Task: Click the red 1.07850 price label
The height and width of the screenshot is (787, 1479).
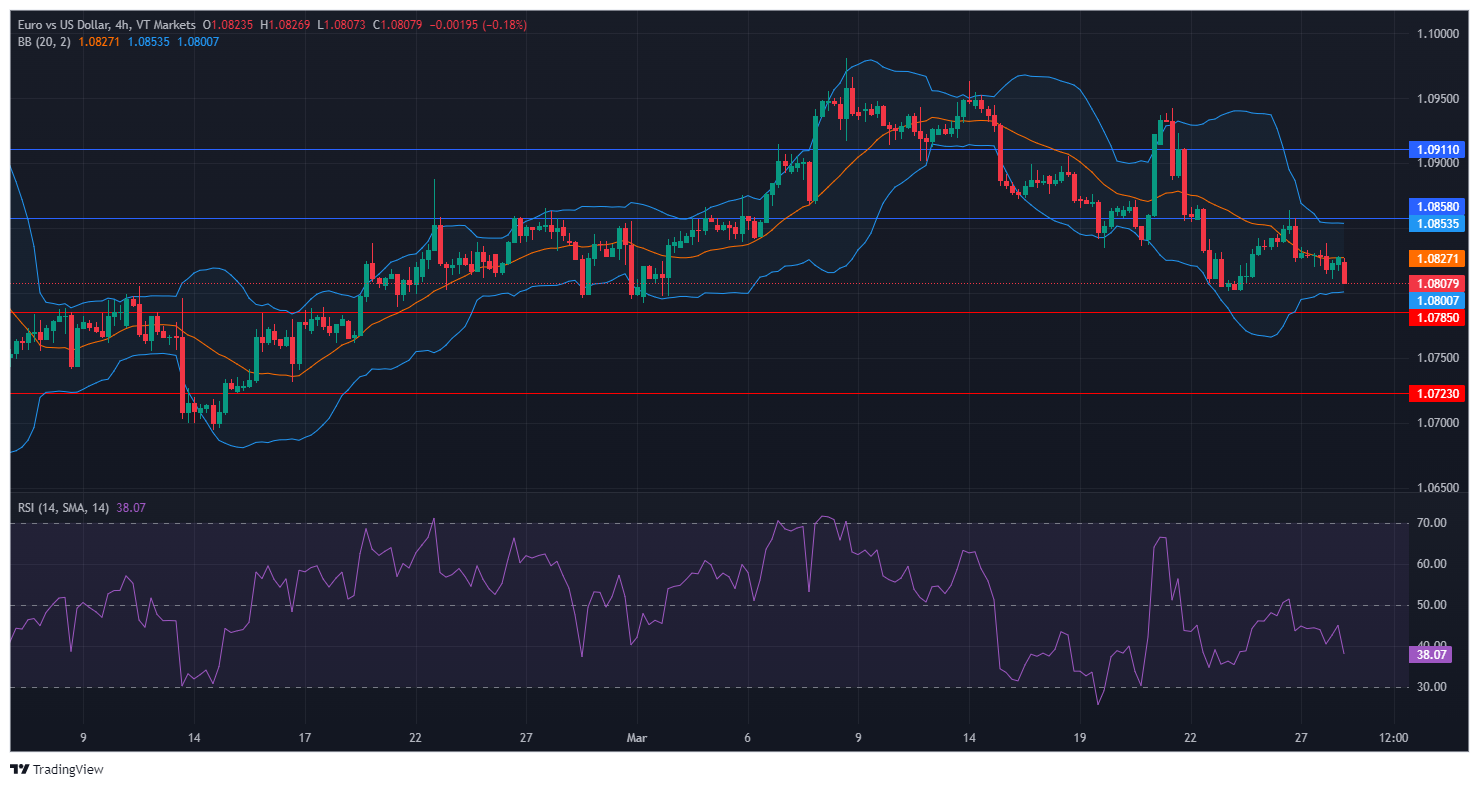Action: 1436,317
